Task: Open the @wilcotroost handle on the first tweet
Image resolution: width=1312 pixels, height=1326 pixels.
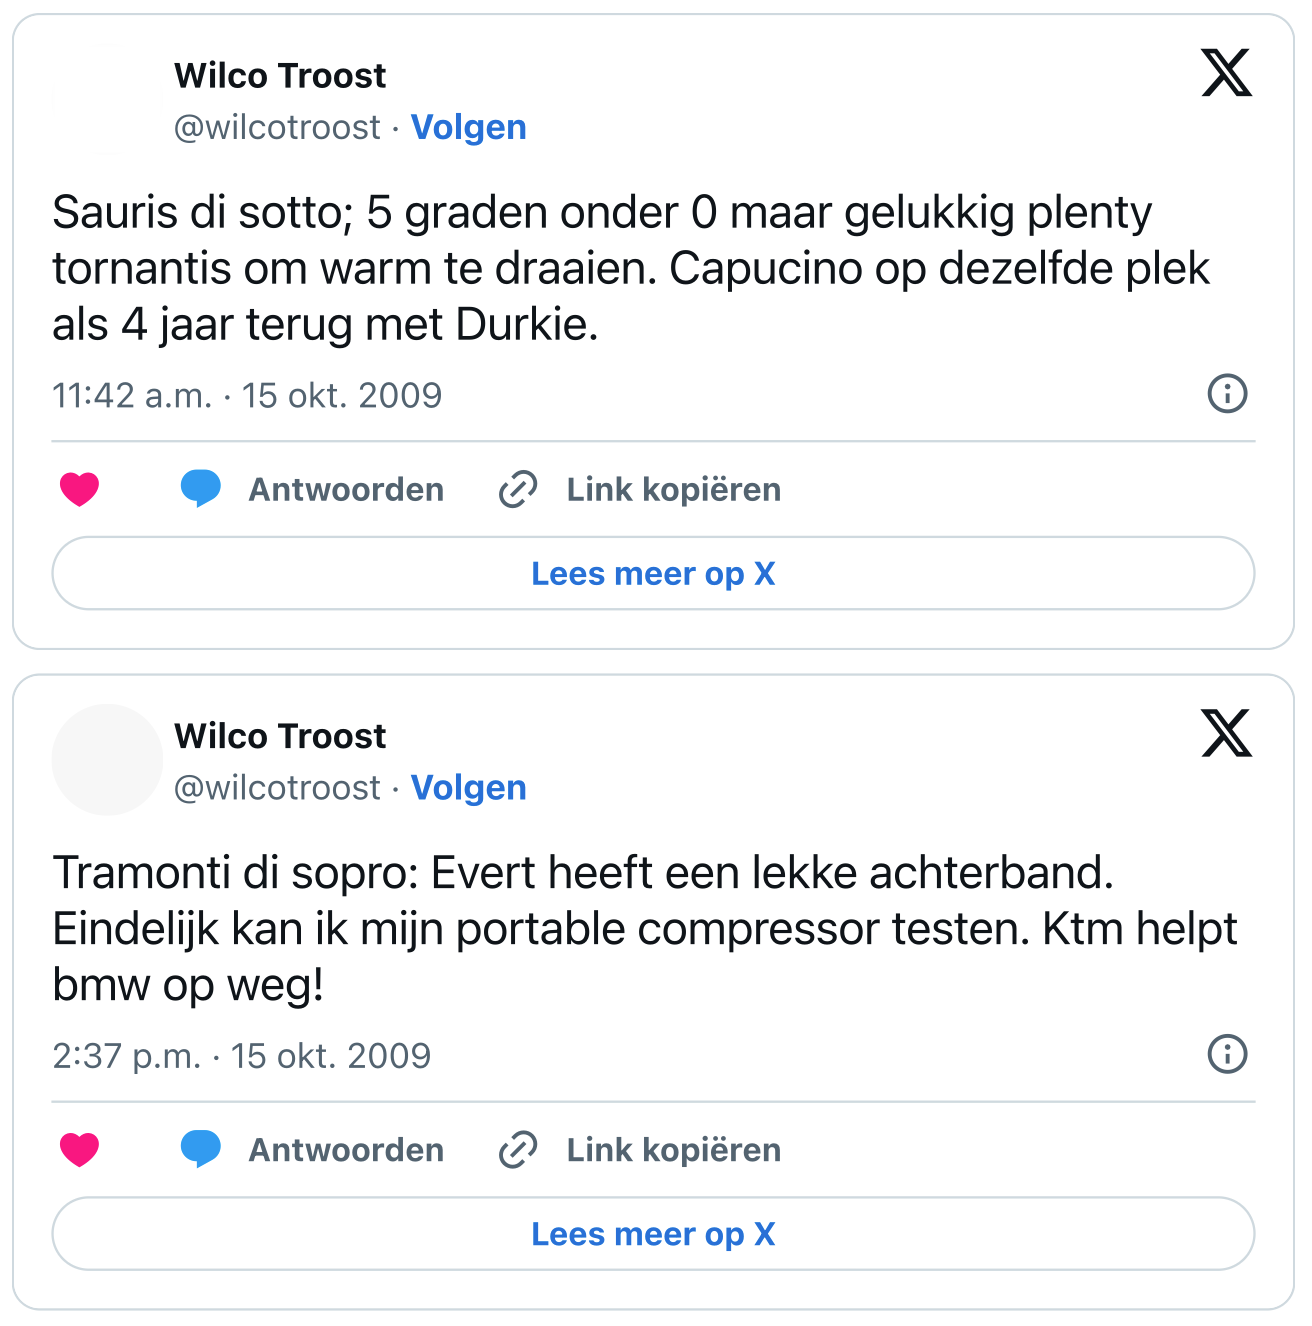Action: (277, 128)
